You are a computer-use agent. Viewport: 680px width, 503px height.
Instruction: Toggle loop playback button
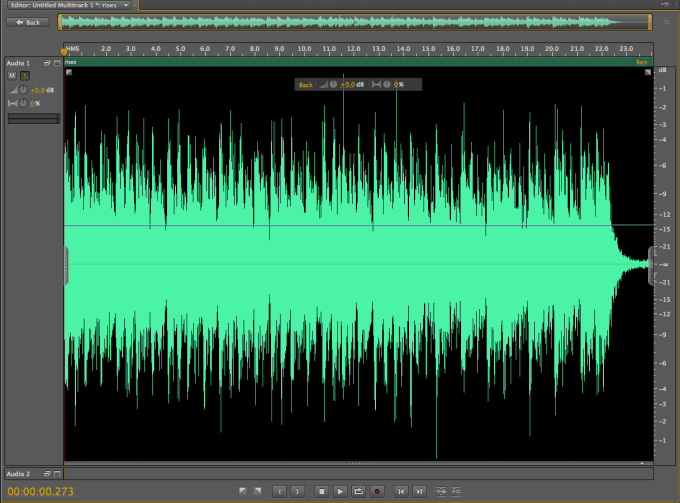359,491
